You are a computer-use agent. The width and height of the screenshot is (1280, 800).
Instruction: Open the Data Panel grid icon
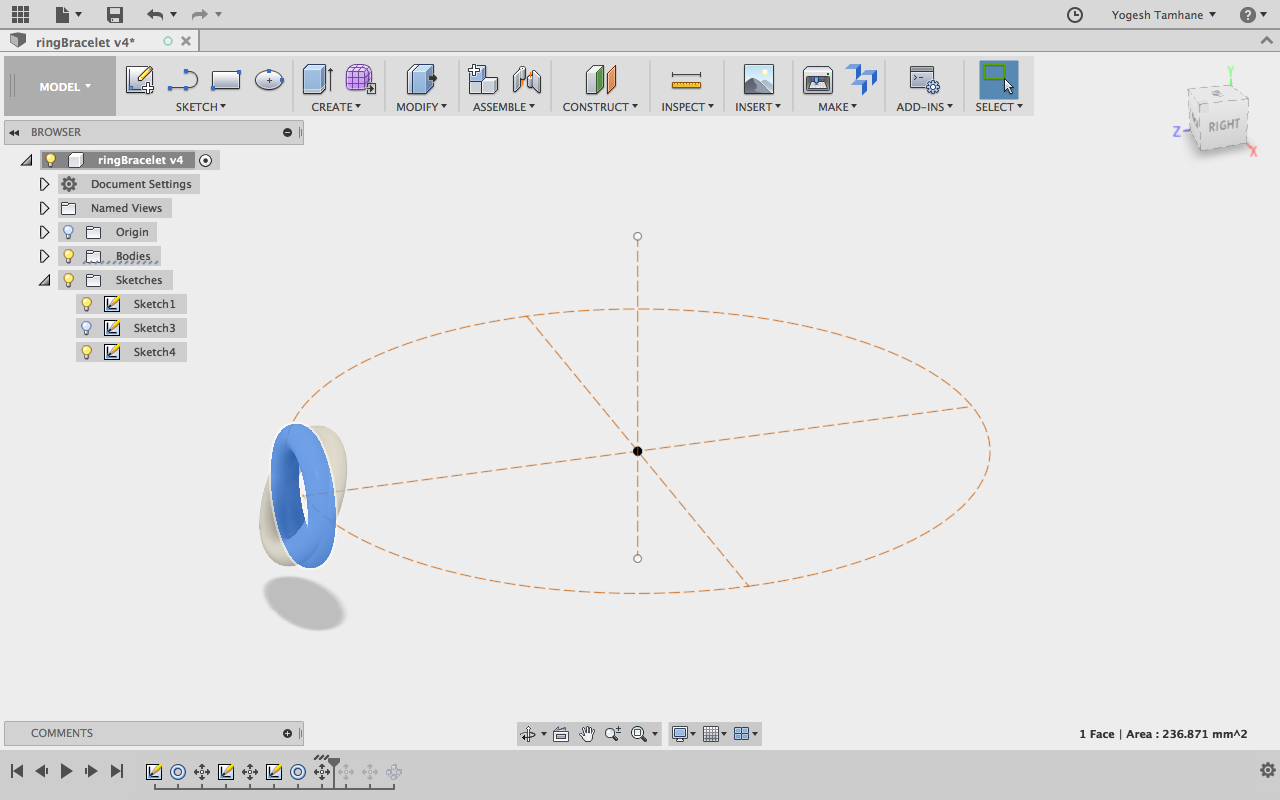20,14
